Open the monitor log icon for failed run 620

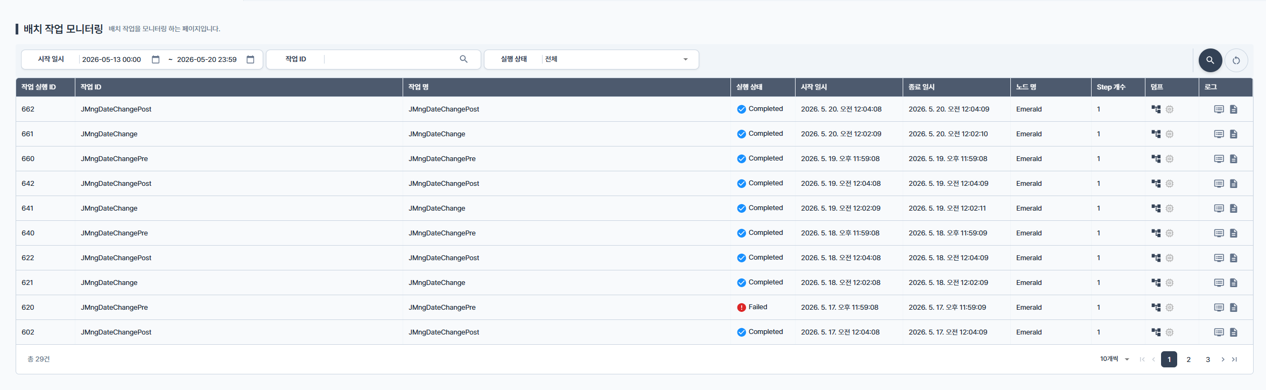tap(1219, 307)
